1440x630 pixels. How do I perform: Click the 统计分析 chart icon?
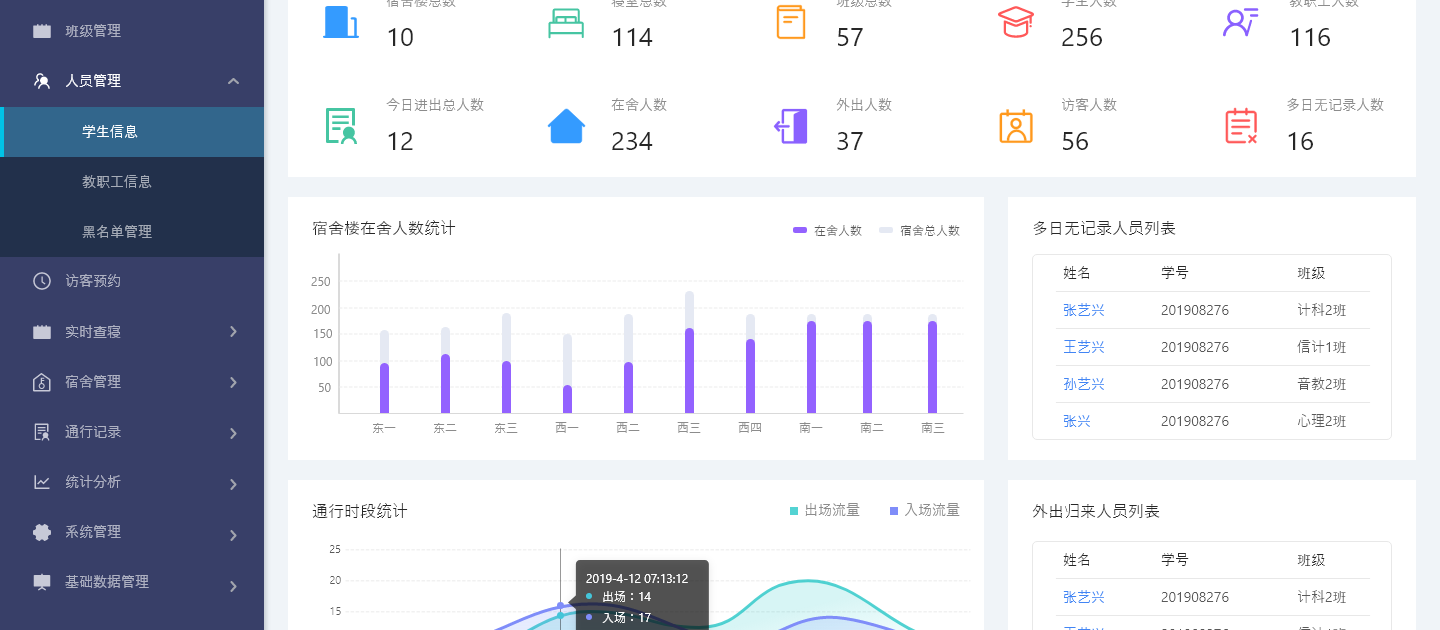coord(42,482)
